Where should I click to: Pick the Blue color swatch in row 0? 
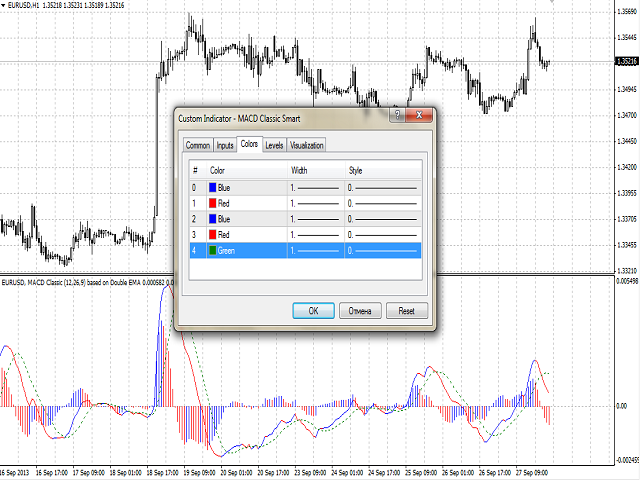click(213, 187)
